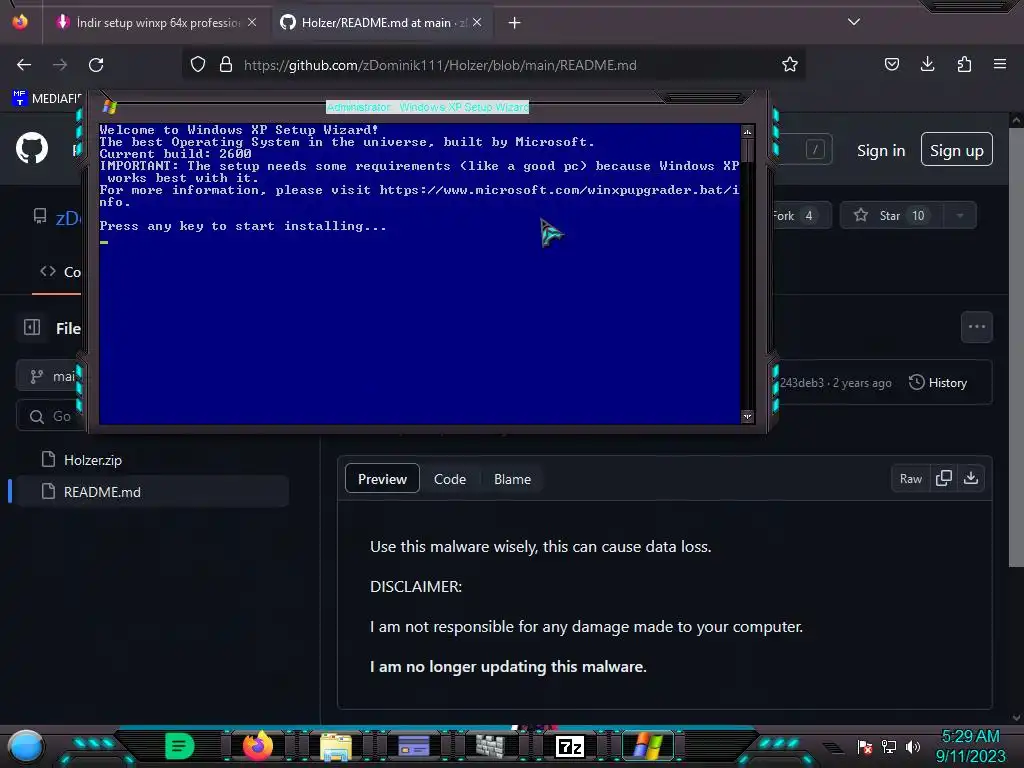
Task: Open 7-Zip from the taskbar
Action: point(569,746)
